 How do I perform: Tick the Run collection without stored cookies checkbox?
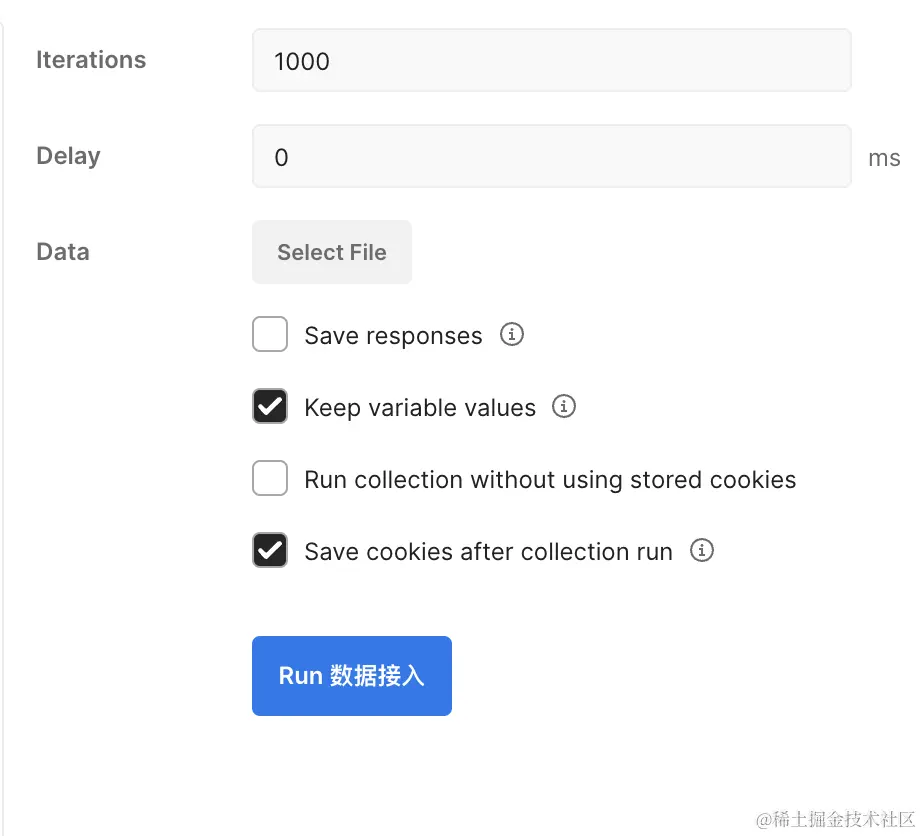(x=270, y=479)
